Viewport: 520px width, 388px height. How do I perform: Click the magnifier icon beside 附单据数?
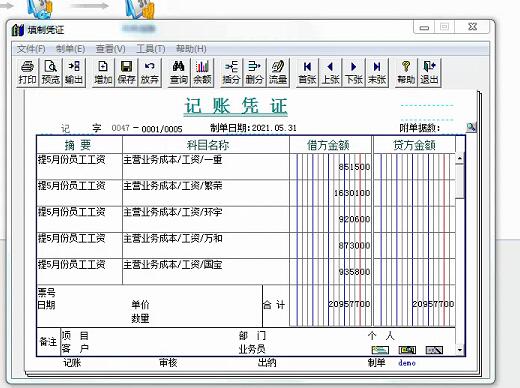(x=471, y=127)
